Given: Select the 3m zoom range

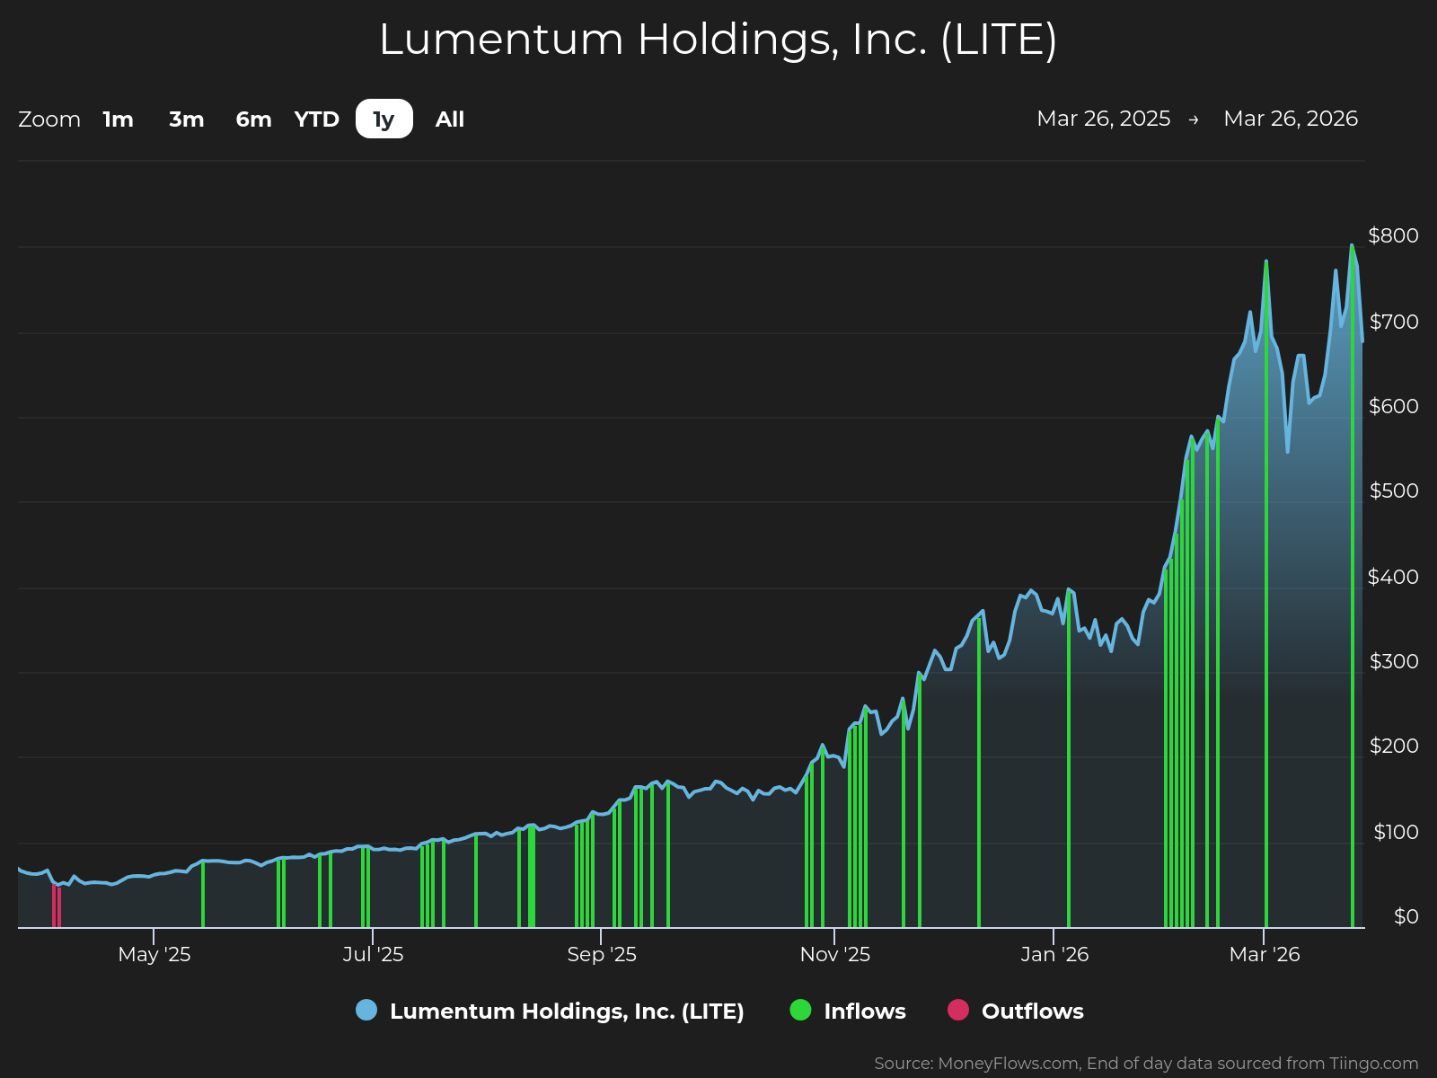Looking at the screenshot, I should [x=186, y=119].
